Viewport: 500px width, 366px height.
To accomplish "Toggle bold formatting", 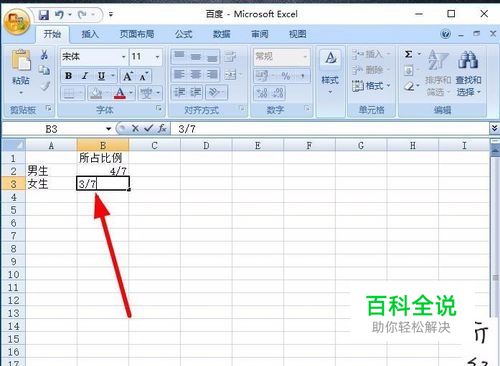I will point(68,76).
